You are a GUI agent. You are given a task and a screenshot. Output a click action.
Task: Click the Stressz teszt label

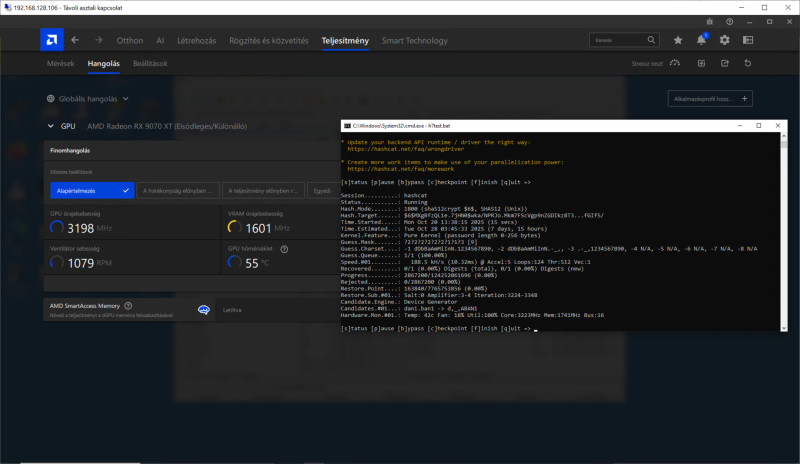[647, 64]
